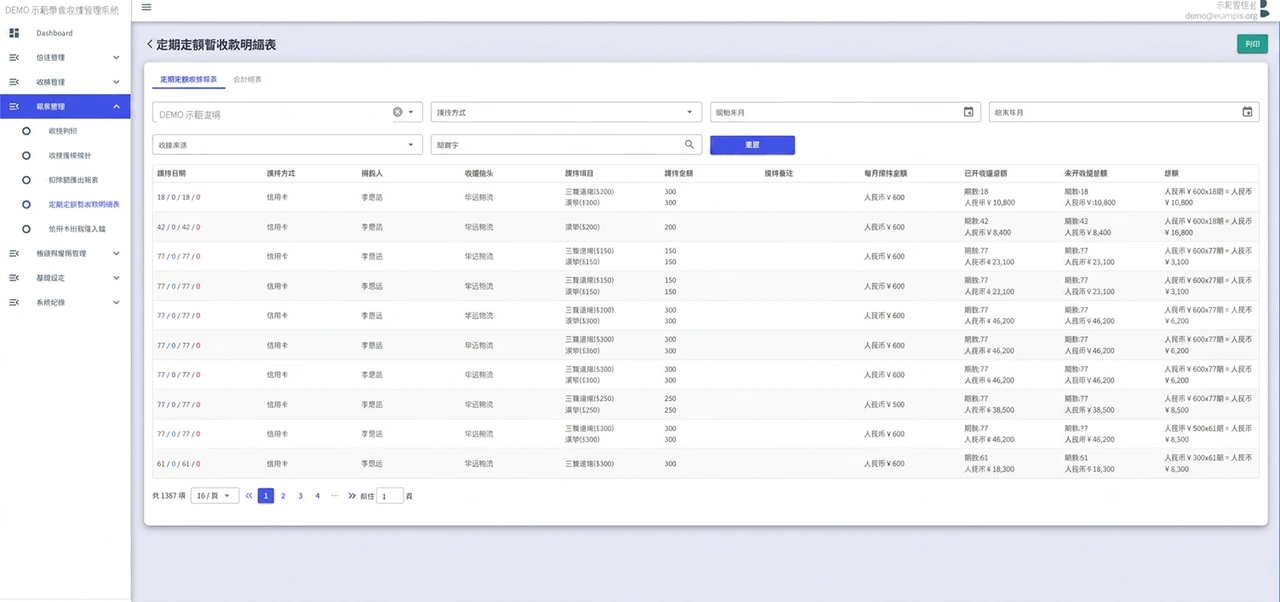This screenshot has width=1280, height=602.
Task: Click the 共 1367 項 total count text
Action: click(169, 495)
